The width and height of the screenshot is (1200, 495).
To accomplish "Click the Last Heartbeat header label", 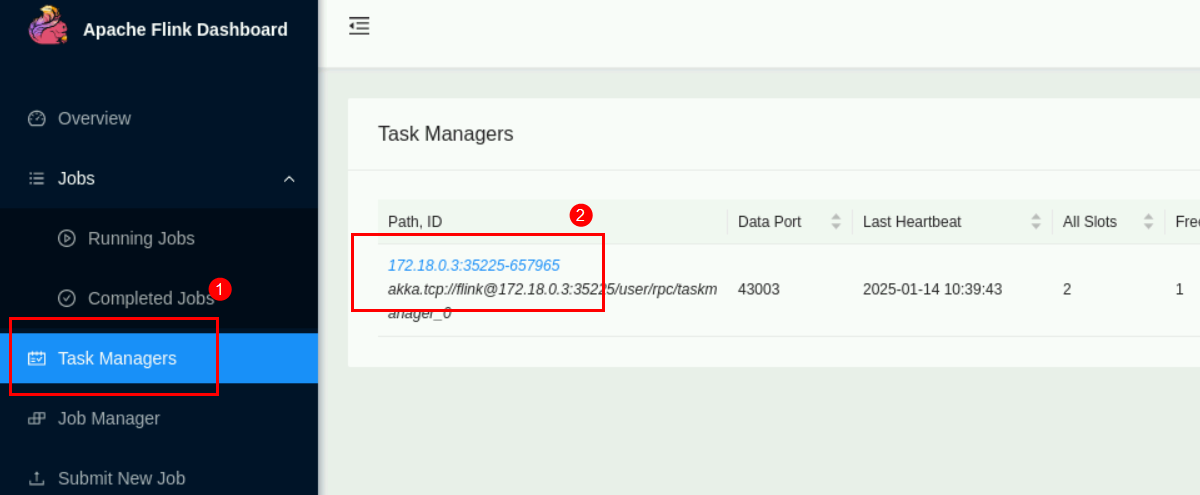I will pos(912,222).
